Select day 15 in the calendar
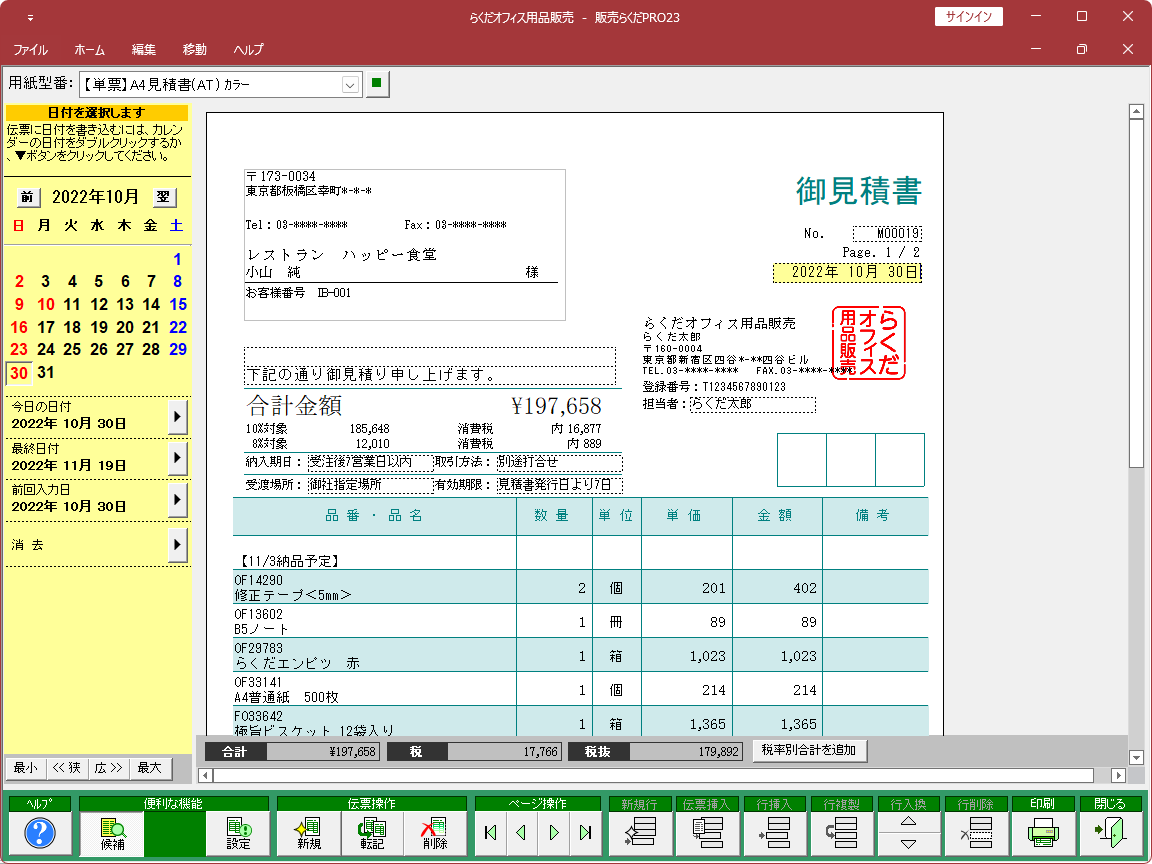The width and height of the screenshot is (1152, 864). (178, 304)
